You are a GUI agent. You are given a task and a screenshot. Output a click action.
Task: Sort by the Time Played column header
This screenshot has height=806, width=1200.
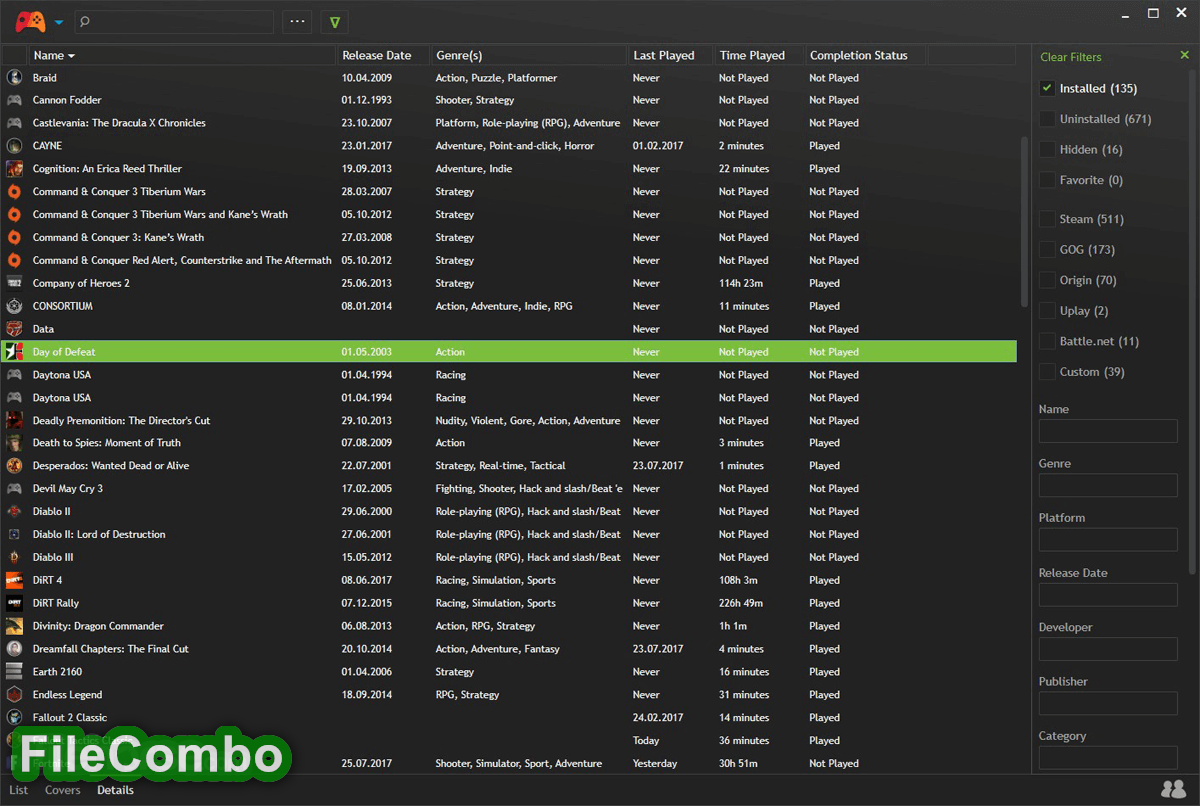(758, 55)
